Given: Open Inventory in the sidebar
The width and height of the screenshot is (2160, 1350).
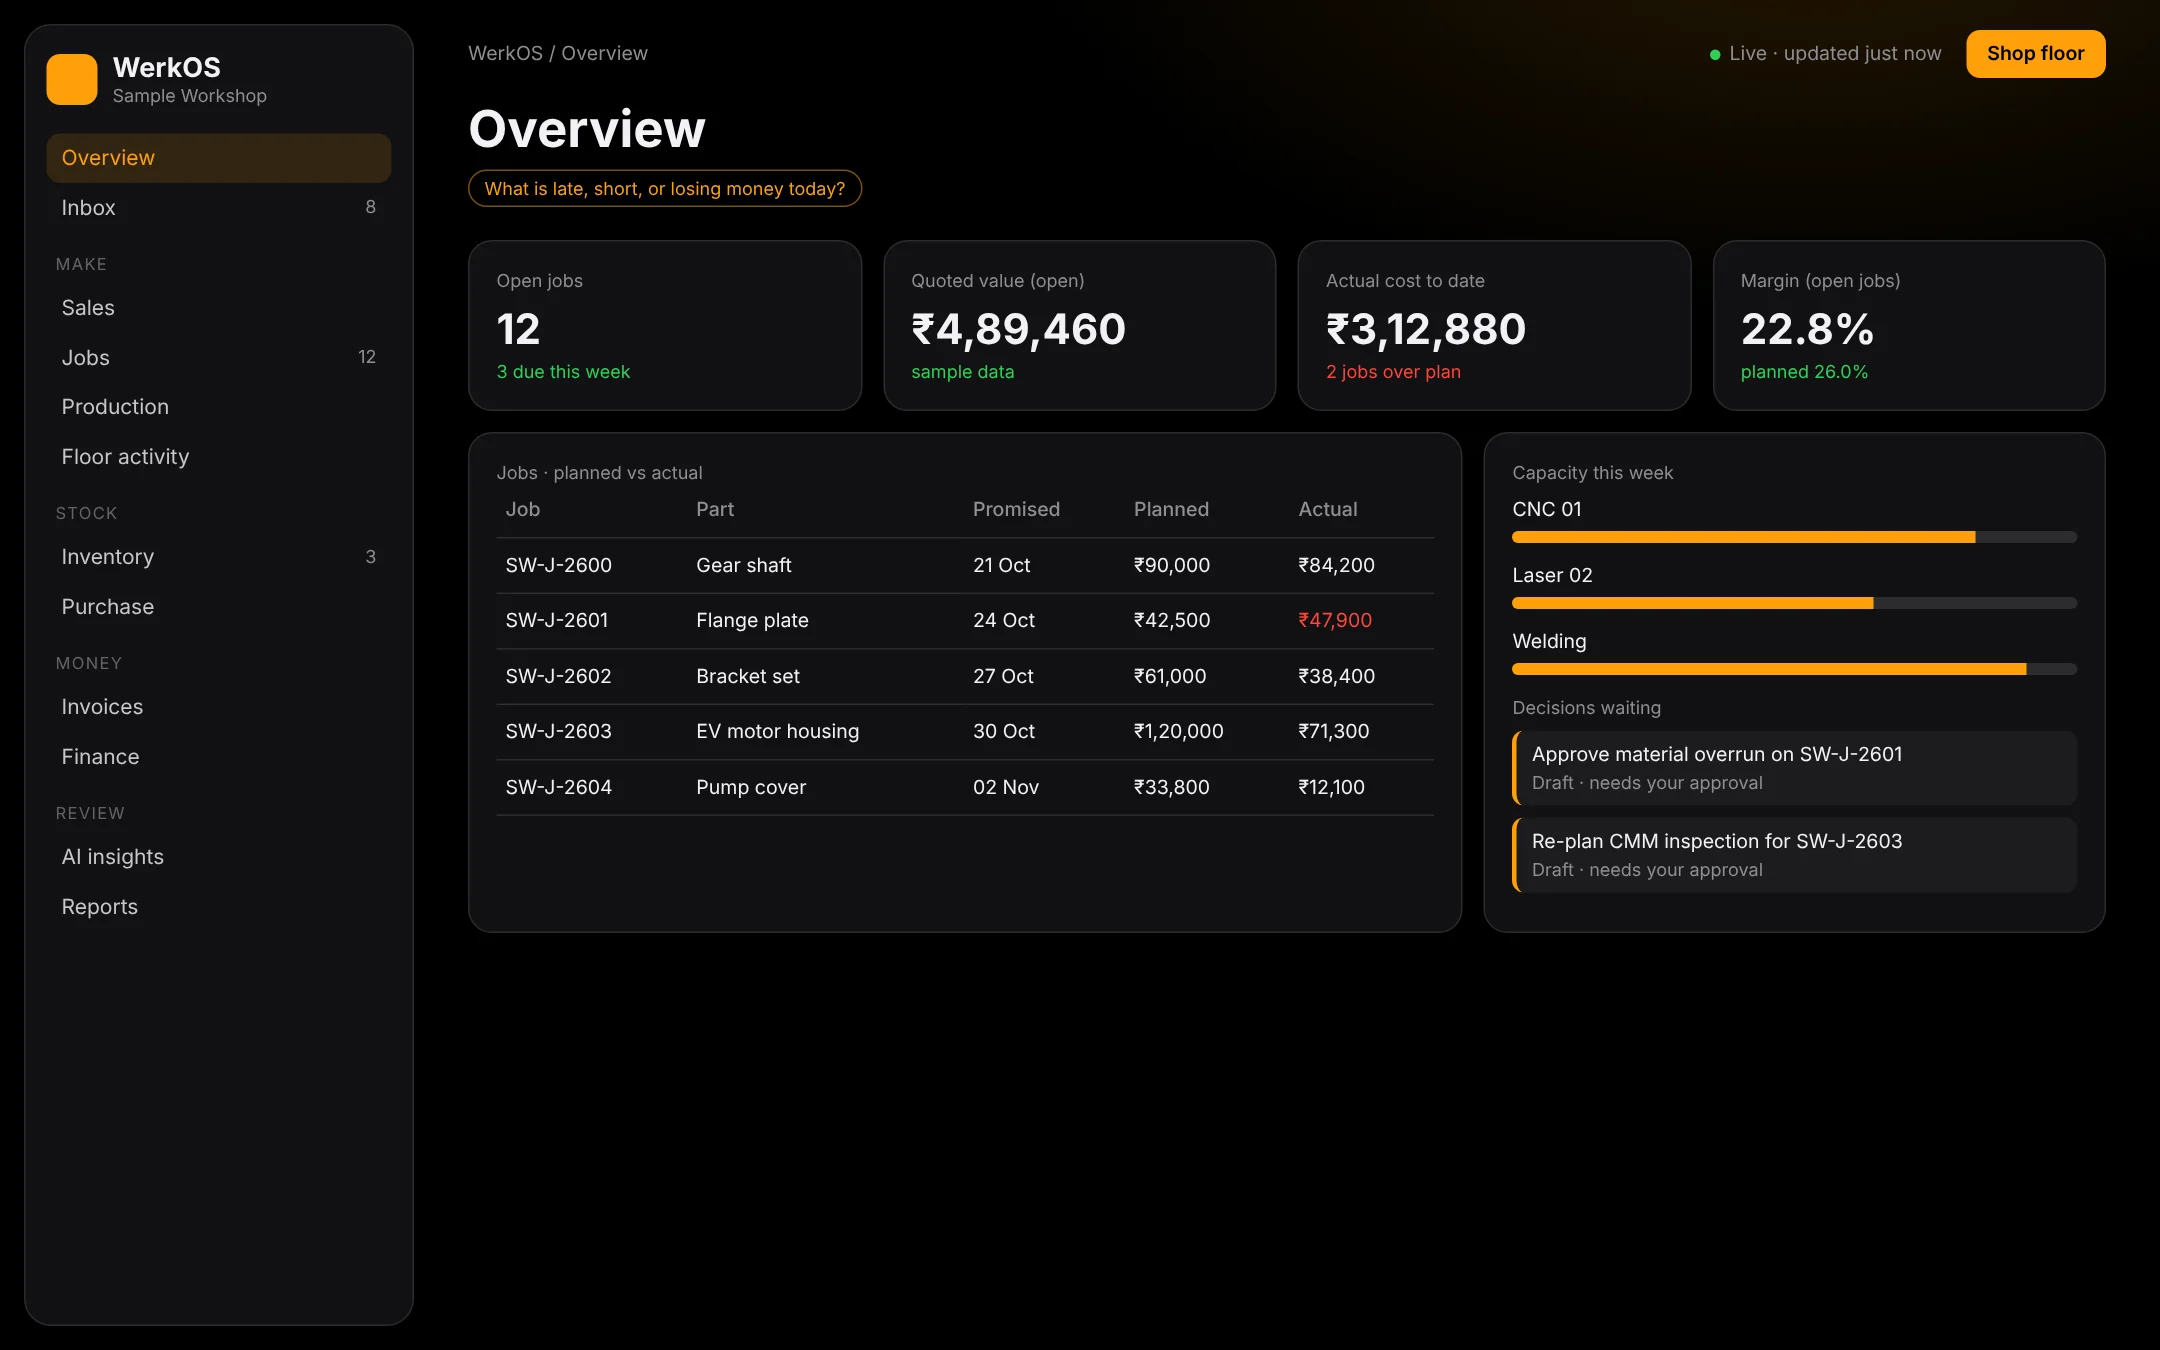Looking at the screenshot, I should tap(218, 557).
